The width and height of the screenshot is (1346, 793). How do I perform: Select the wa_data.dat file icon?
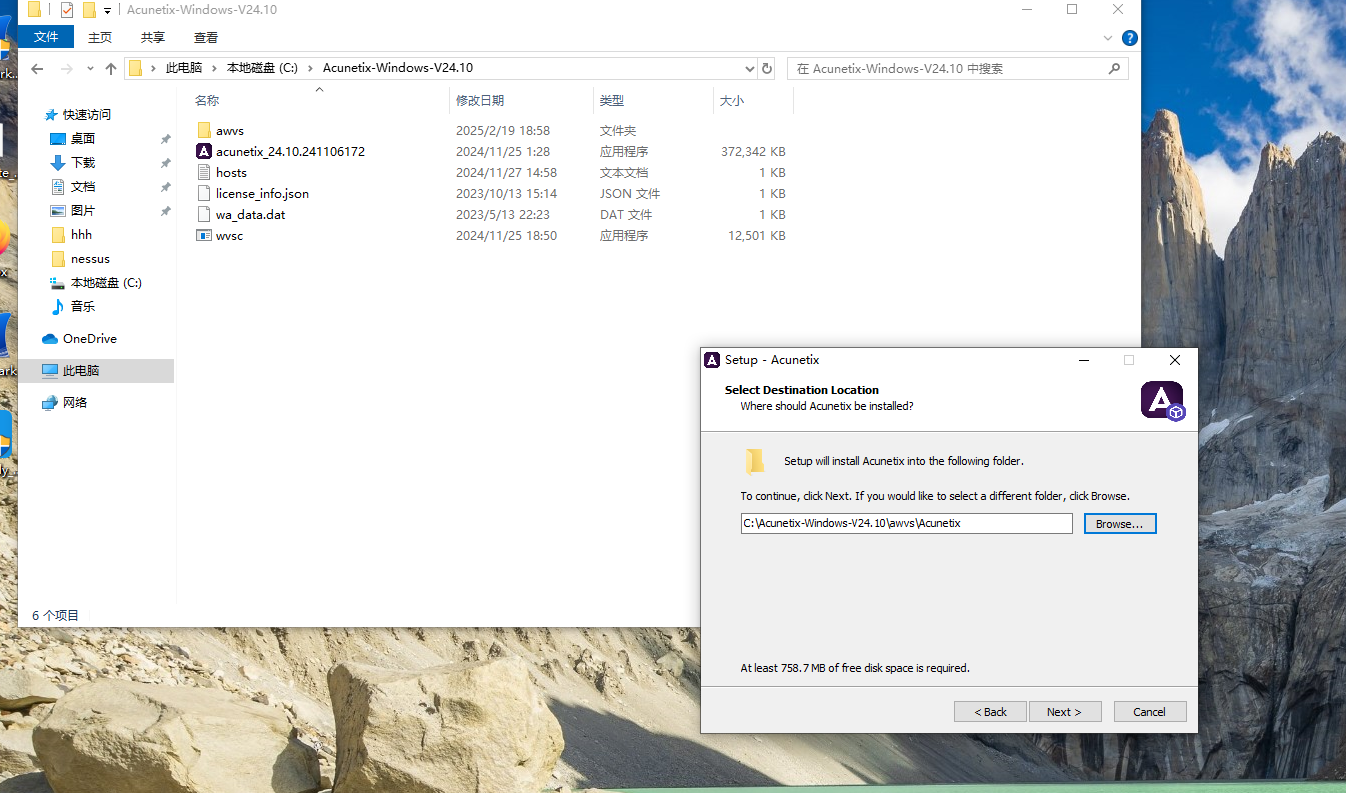pyautogui.click(x=204, y=215)
